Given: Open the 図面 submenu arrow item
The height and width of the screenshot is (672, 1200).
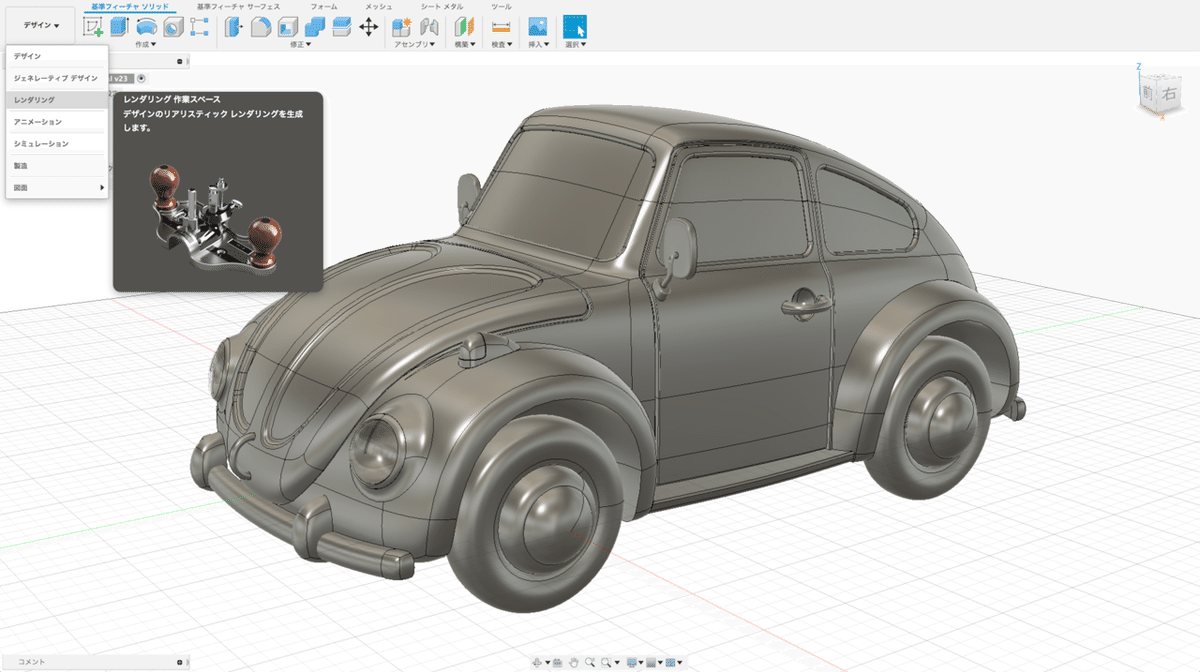Looking at the screenshot, I should (56, 187).
